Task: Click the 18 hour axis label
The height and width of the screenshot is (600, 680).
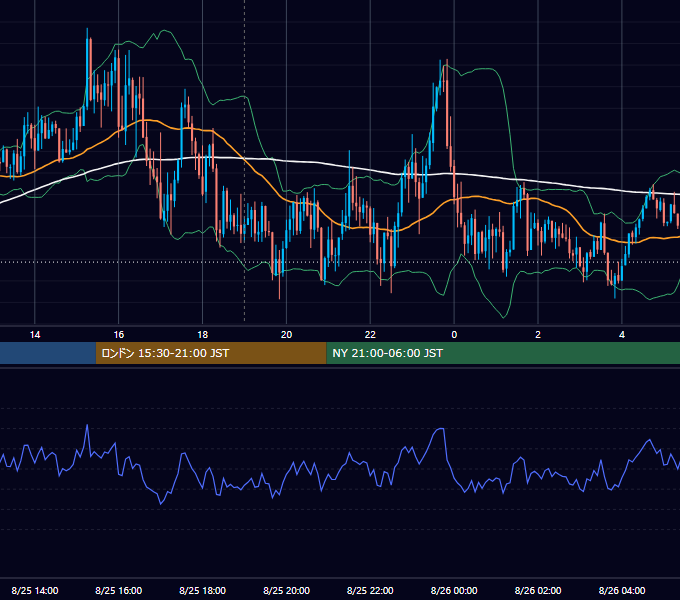Action: click(203, 335)
